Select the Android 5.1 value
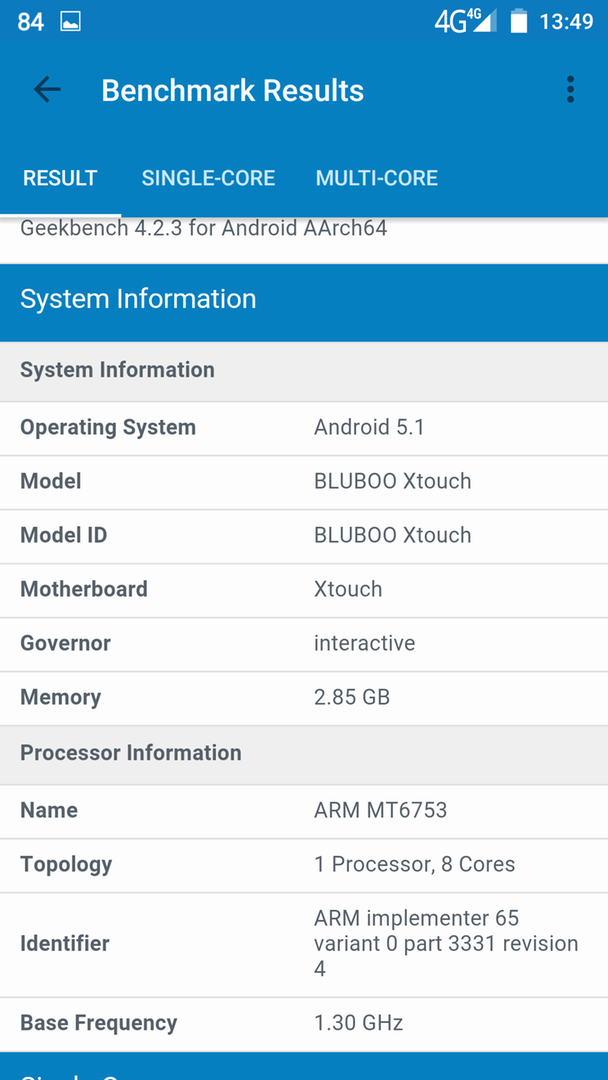This screenshot has height=1080, width=608. point(369,428)
